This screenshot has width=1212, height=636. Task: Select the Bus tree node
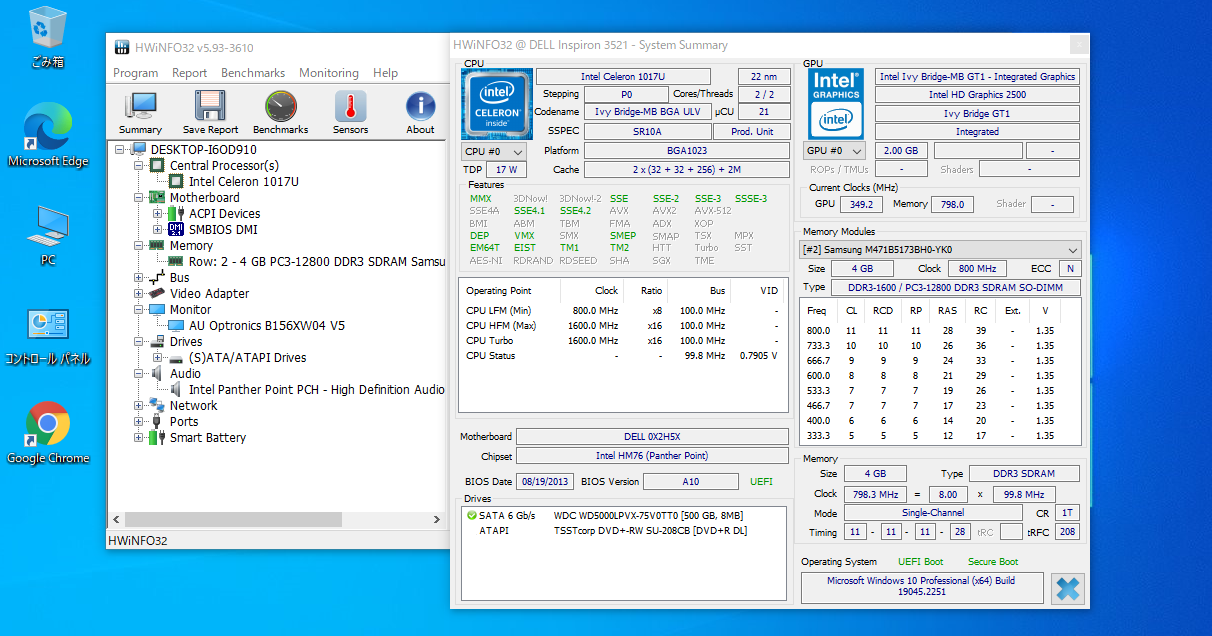pyautogui.click(x=179, y=278)
